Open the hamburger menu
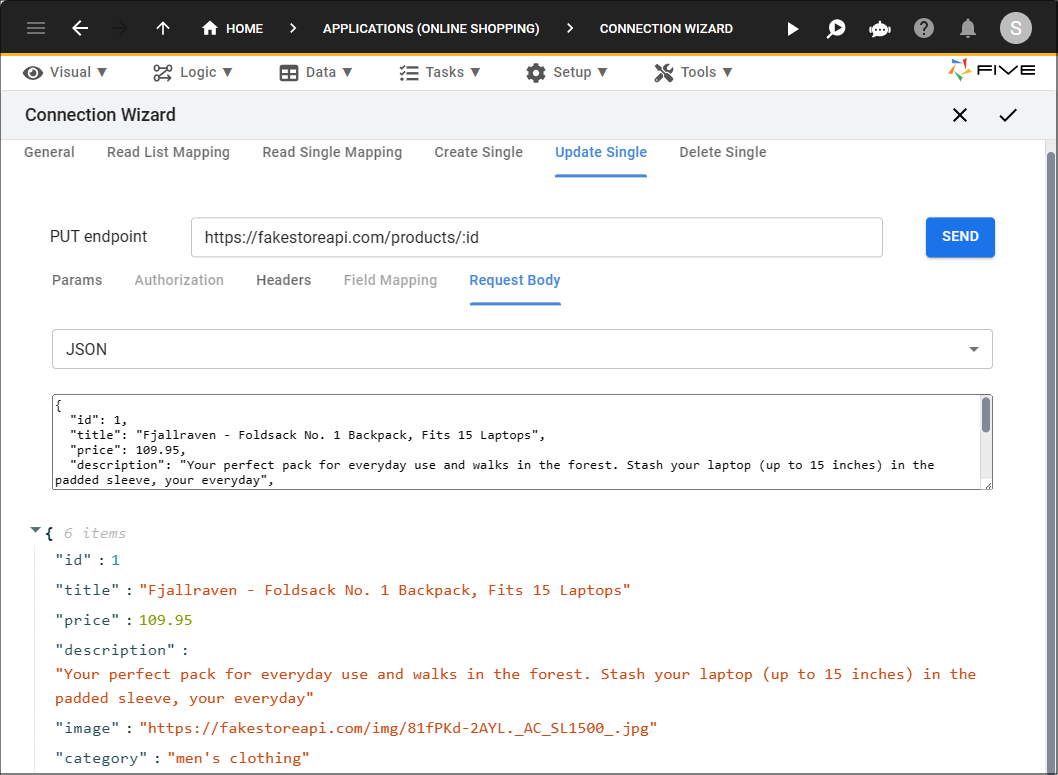 (x=36, y=28)
